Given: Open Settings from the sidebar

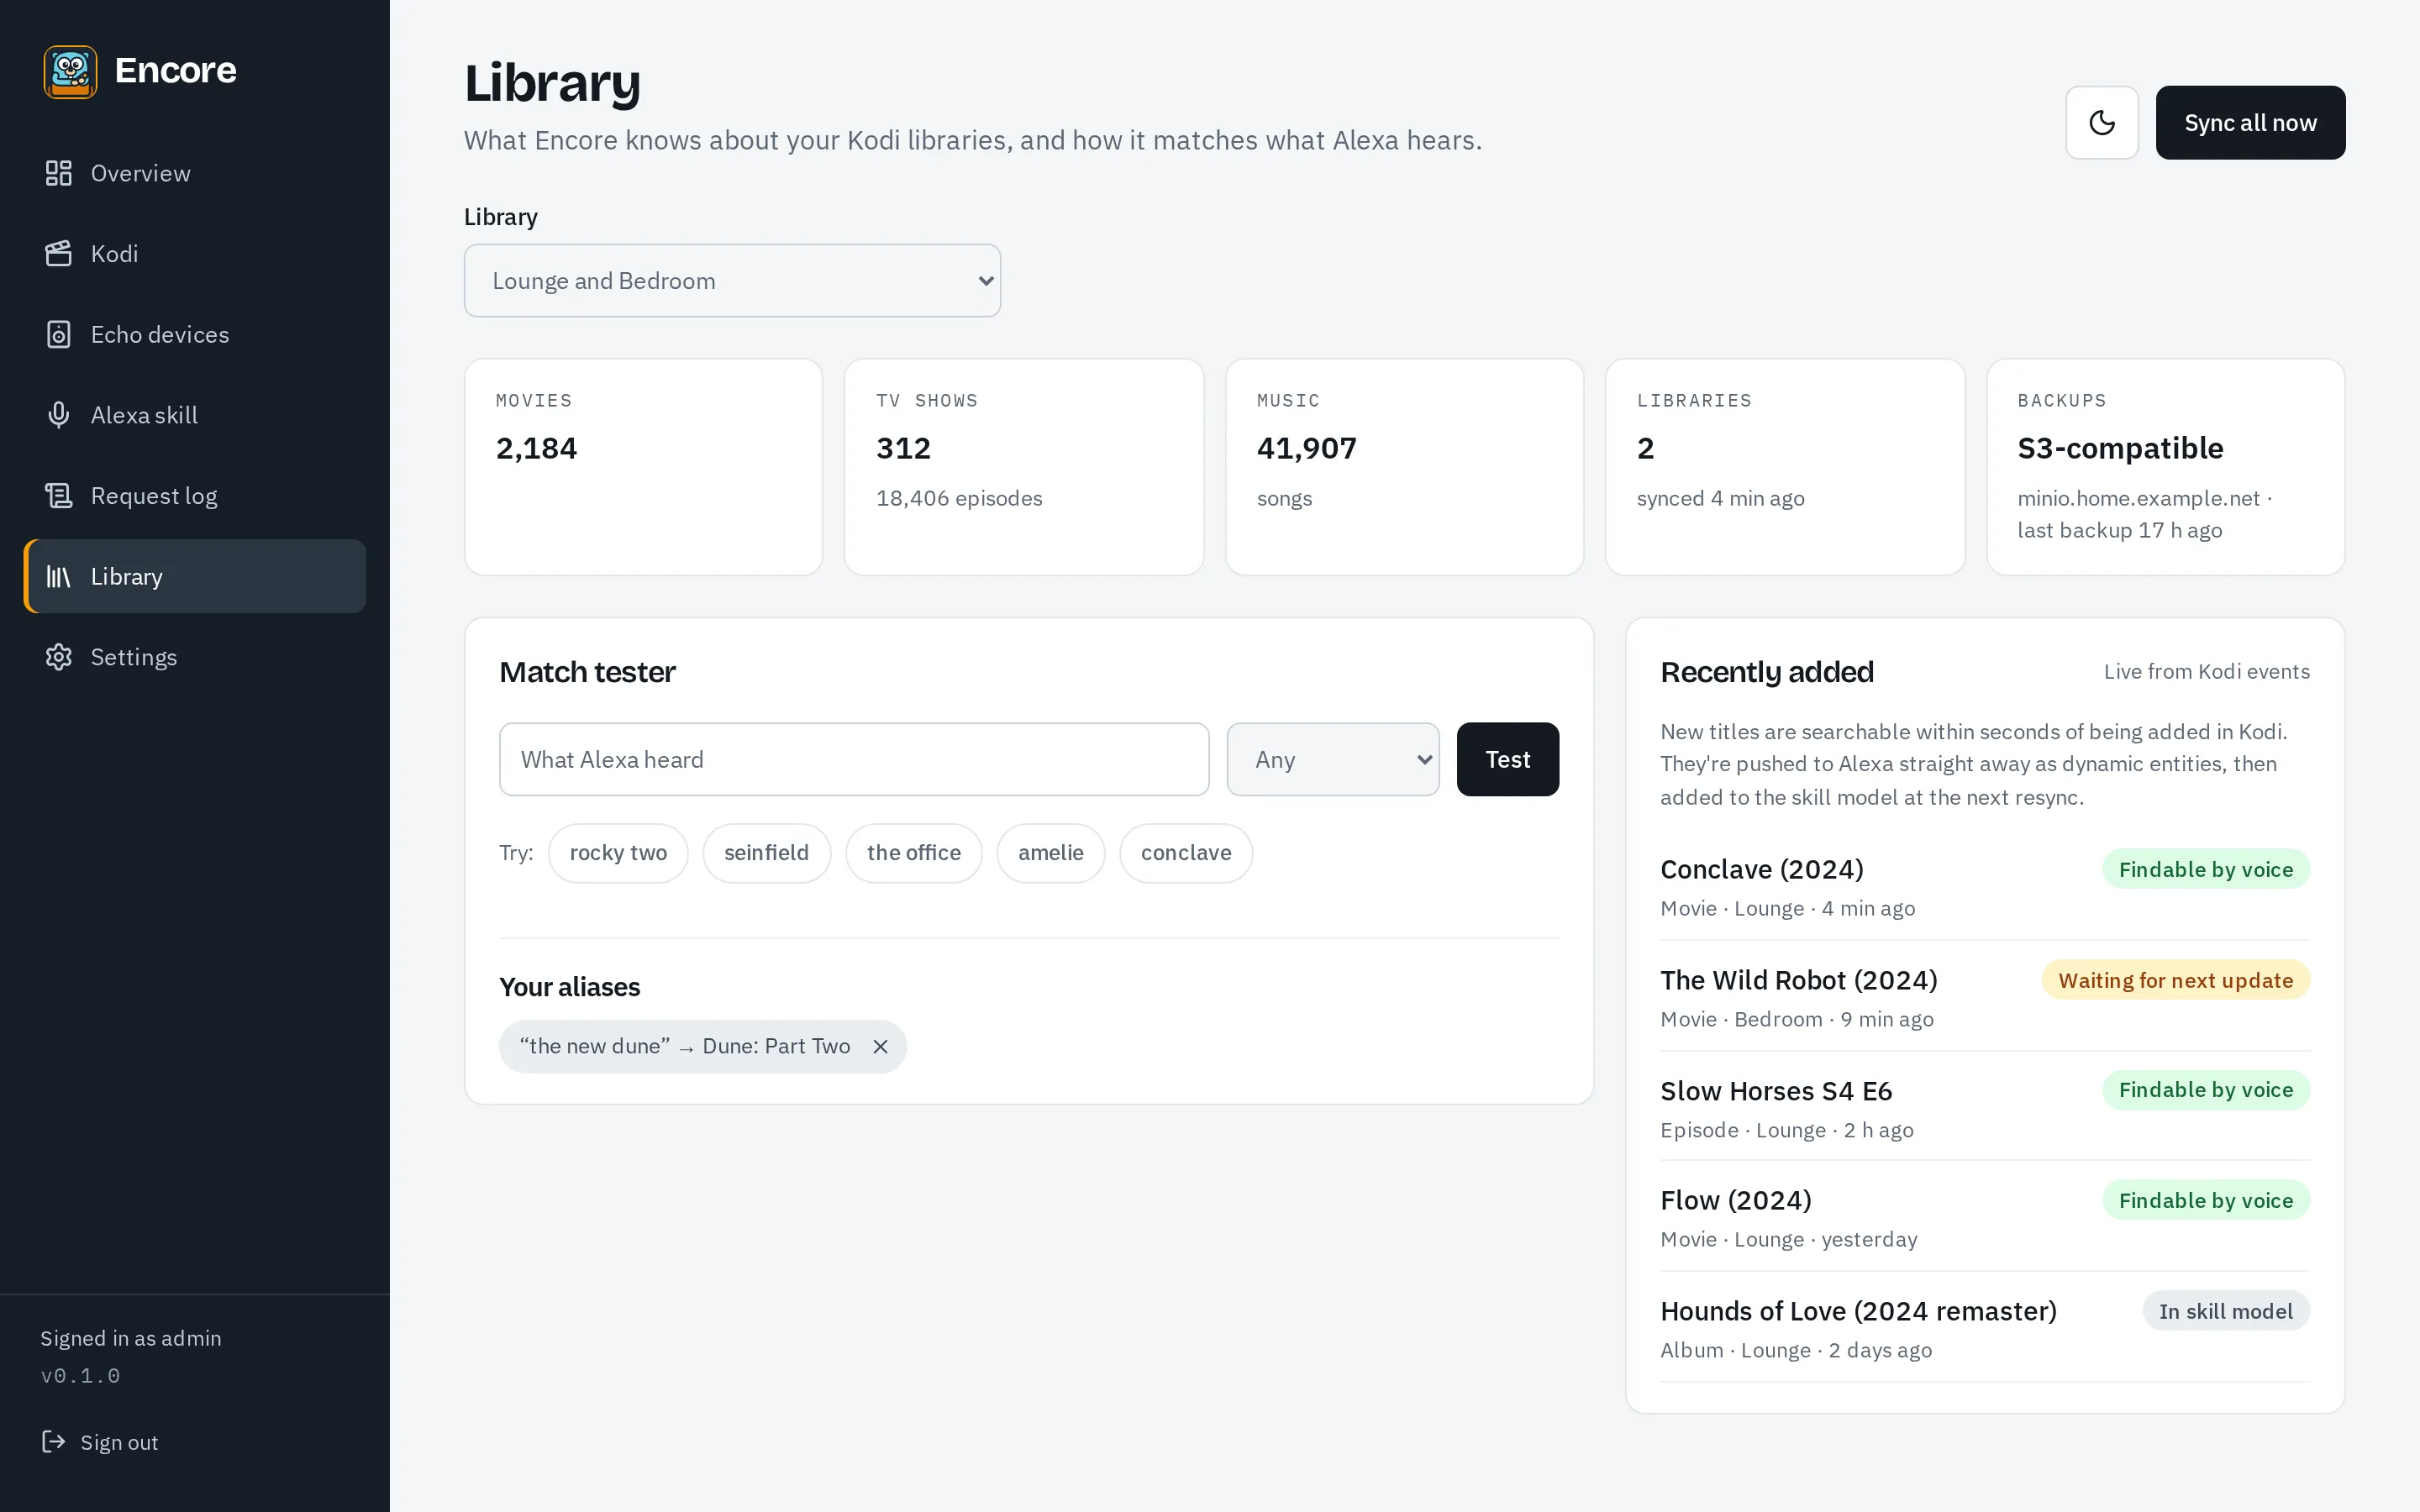Looking at the screenshot, I should [x=195, y=657].
